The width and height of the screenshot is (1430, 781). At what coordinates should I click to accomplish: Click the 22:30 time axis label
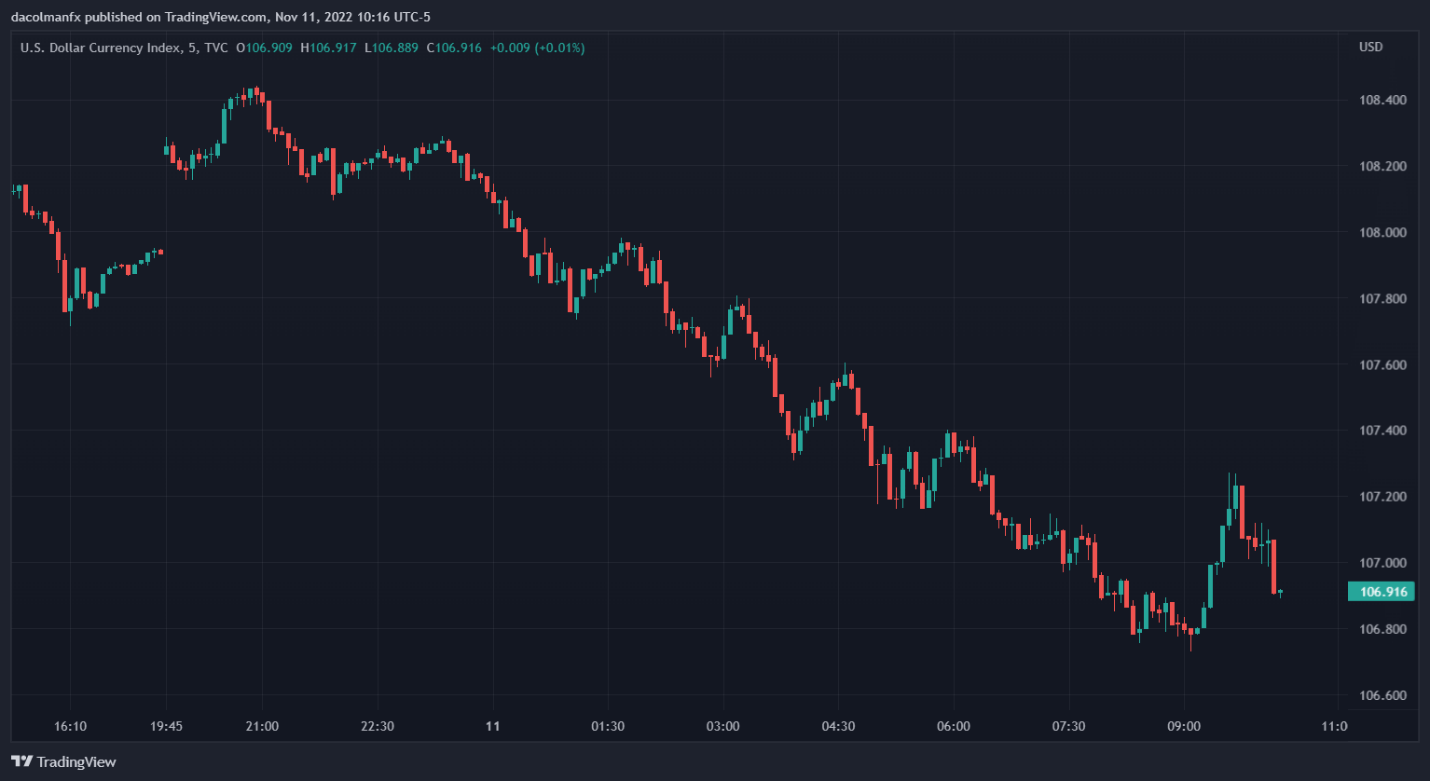click(x=377, y=726)
